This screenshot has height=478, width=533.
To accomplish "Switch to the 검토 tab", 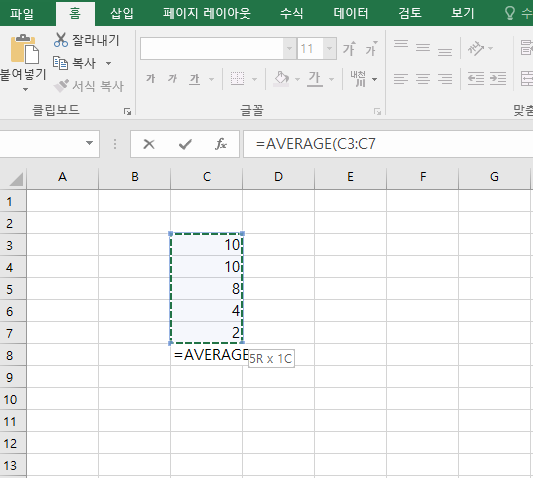I will pos(410,14).
